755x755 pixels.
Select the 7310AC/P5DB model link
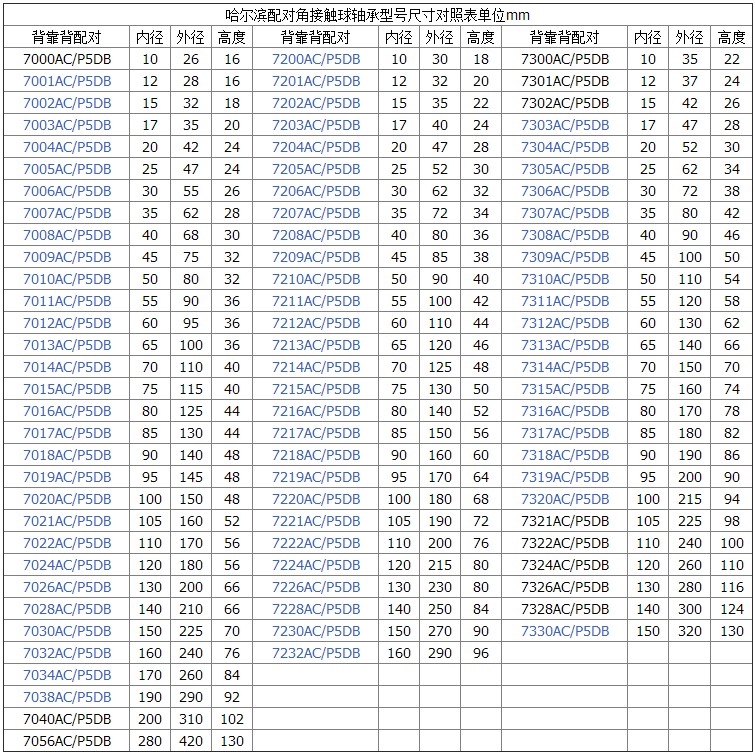[x=565, y=279]
